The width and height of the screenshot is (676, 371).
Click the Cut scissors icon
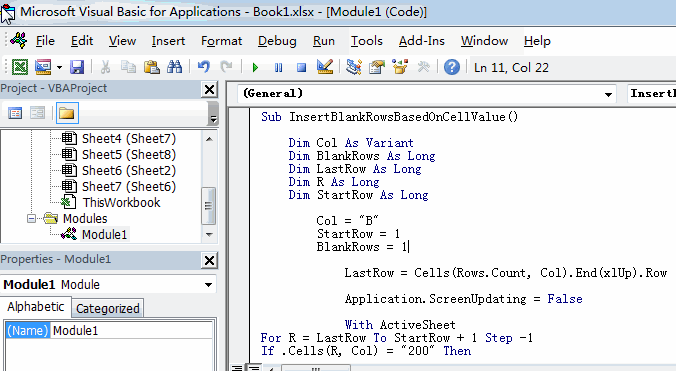click(105, 67)
